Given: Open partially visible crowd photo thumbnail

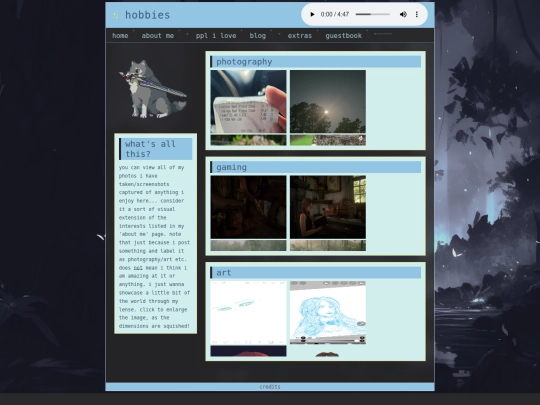Looking at the screenshot, I should pyautogui.click(x=328, y=140).
